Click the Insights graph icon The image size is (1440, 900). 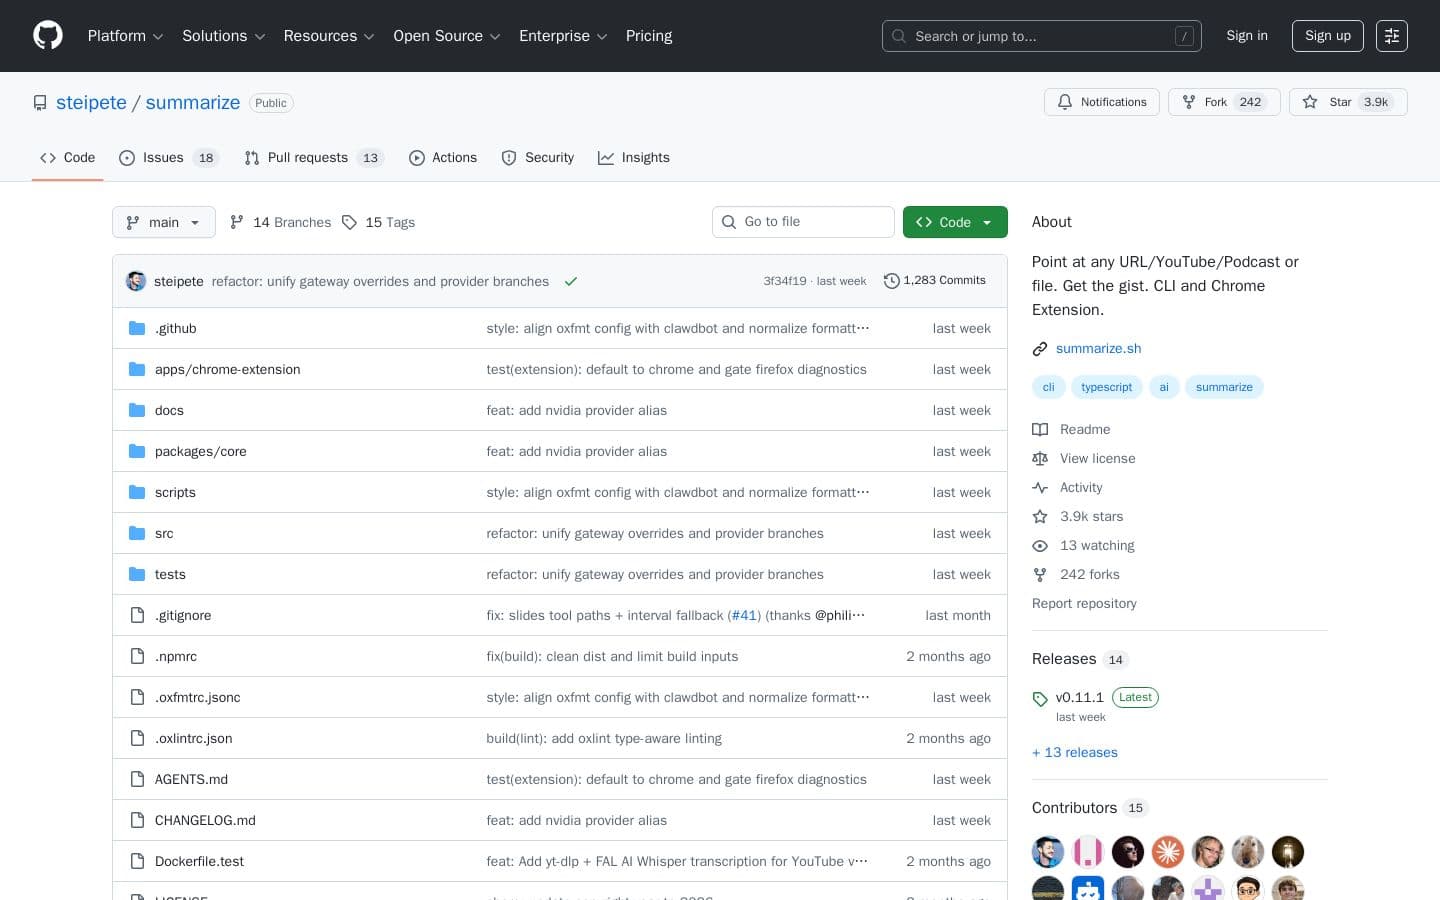click(607, 158)
